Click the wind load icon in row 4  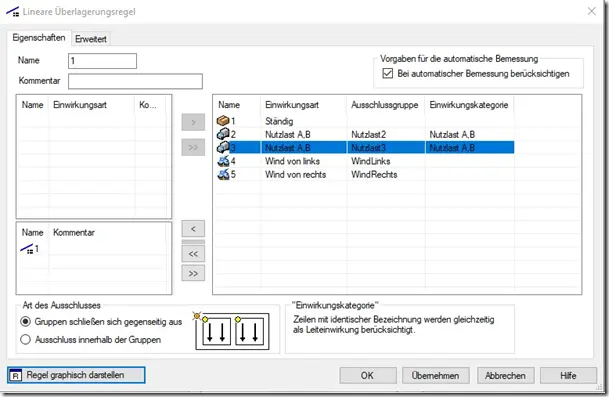tap(223, 161)
